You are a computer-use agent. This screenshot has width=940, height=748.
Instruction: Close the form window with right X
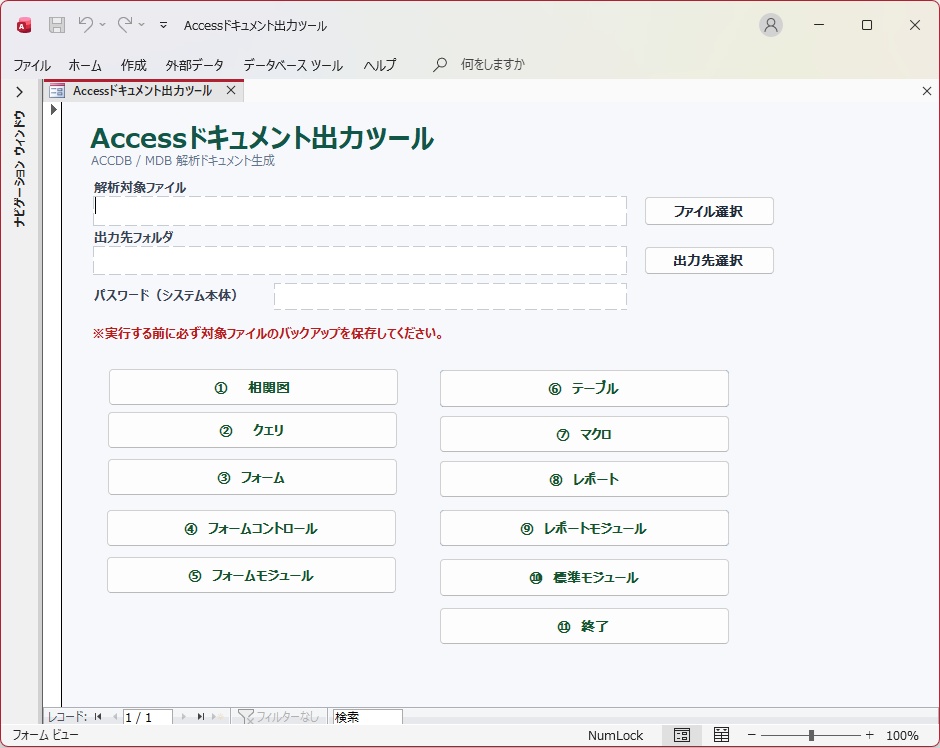pyautogui.click(x=927, y=91)
